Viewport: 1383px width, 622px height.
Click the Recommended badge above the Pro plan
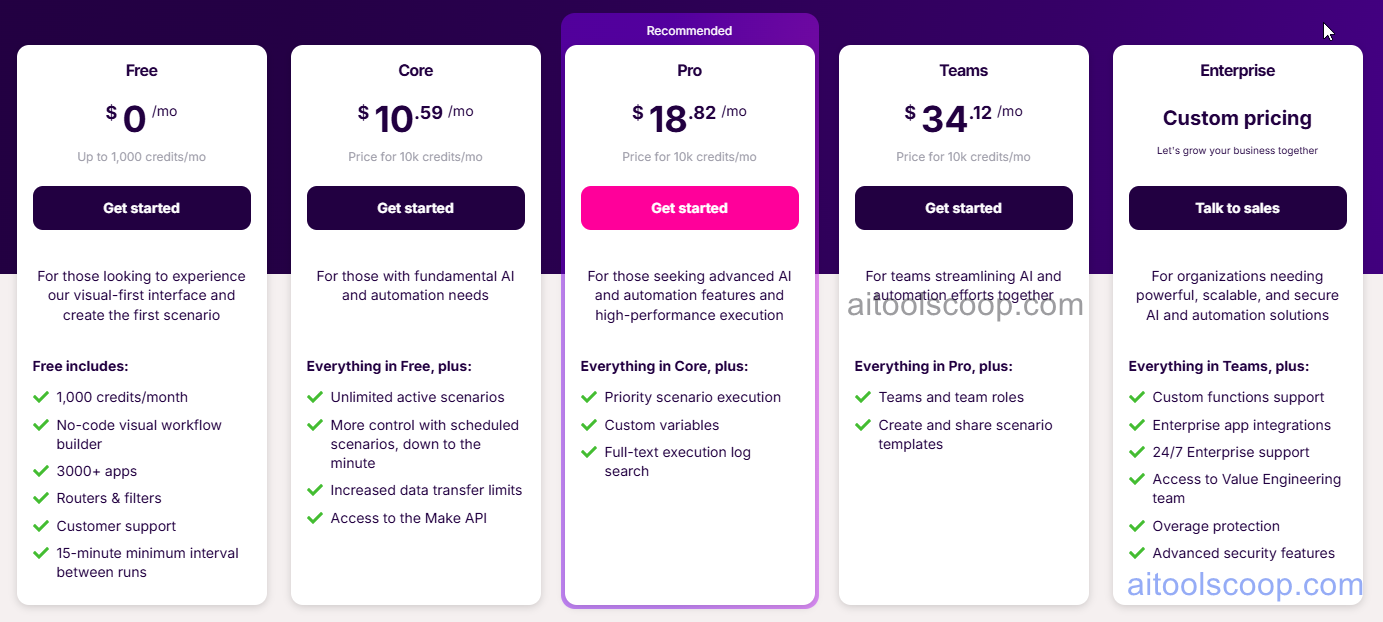point(689,30)
